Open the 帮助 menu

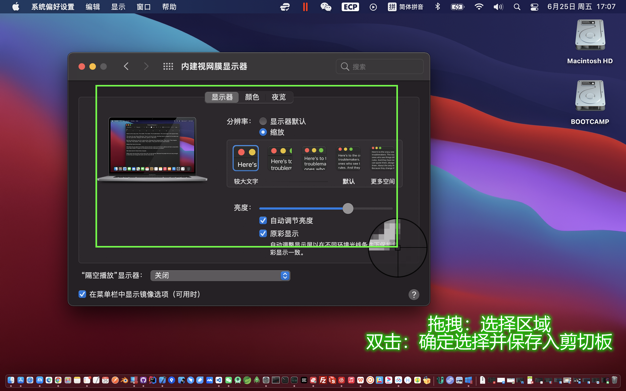(169, 7)
